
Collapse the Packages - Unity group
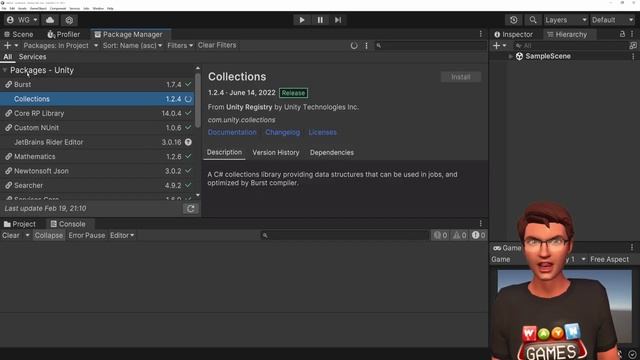[4, 70]
